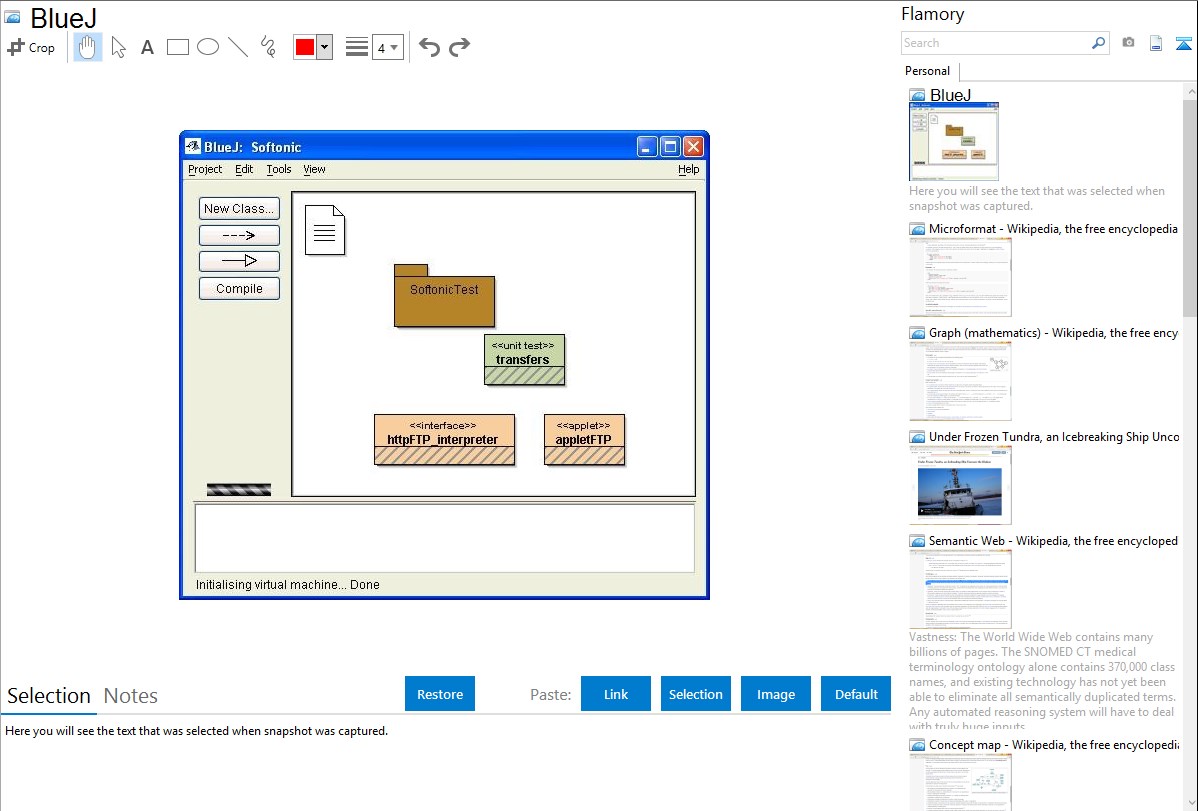Open the Microformat Wikipedia snapshot thumbnail
The width and height of the screenshot is (1198, 811).
(960, 277)
